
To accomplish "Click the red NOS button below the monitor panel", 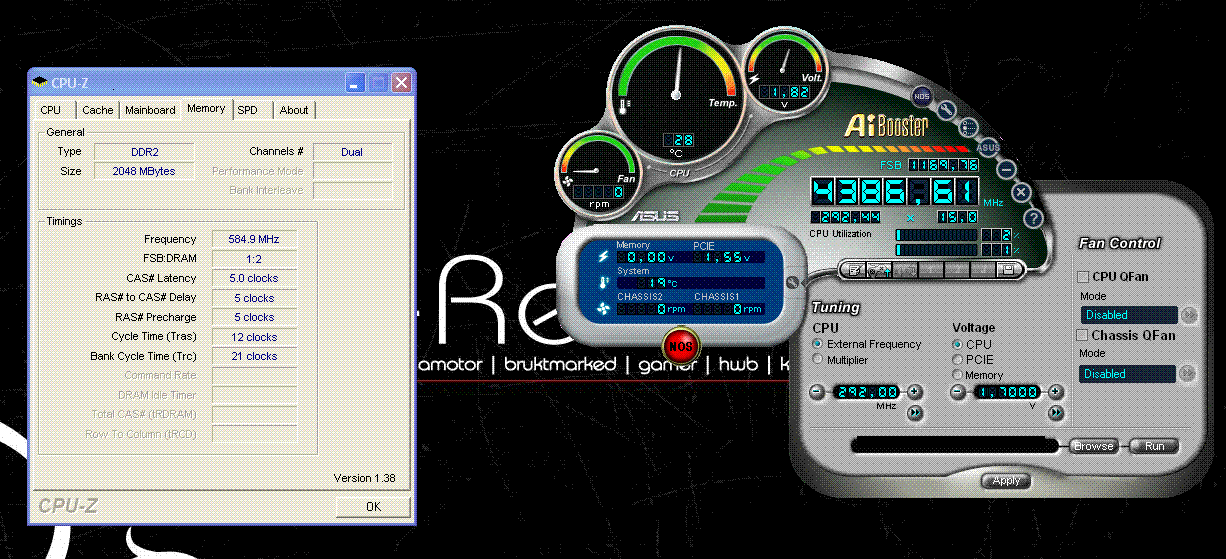I will click(681, 346).
